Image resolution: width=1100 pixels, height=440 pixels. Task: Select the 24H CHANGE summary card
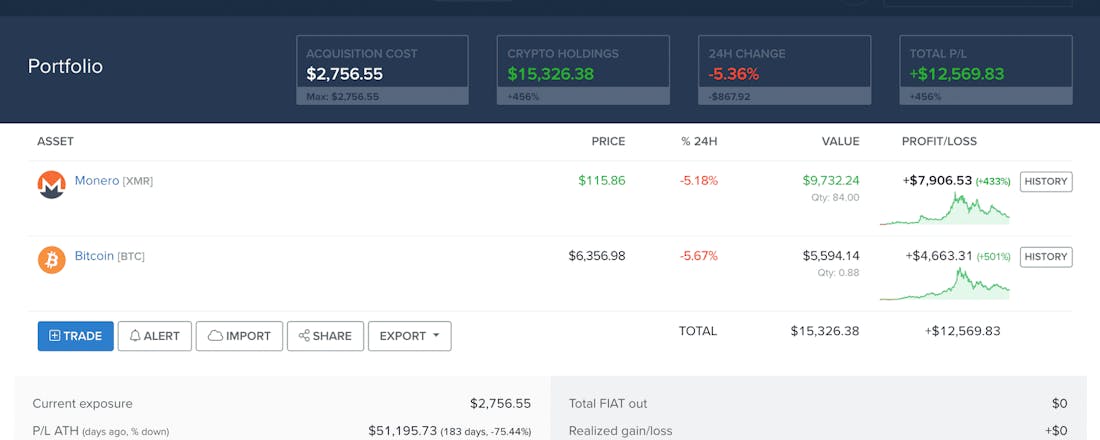click(x=784, y=70)
